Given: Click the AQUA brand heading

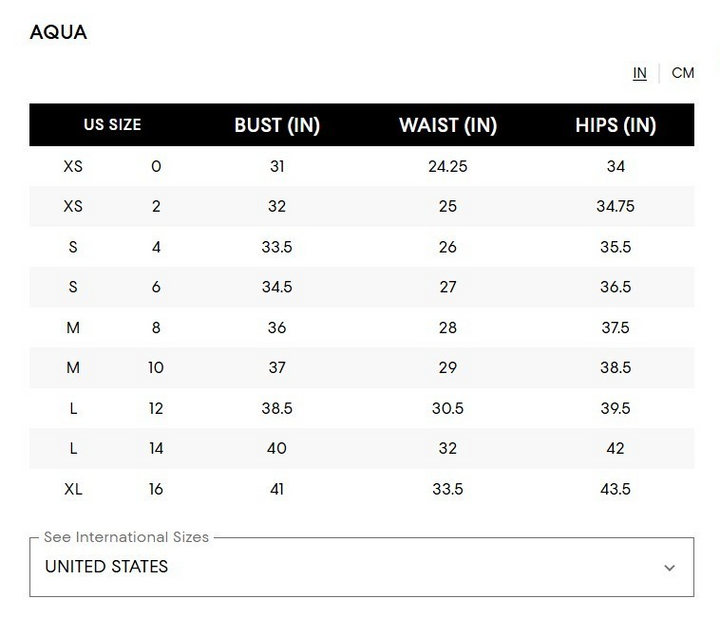Looking at the screenshot, I should coord(59,32).
